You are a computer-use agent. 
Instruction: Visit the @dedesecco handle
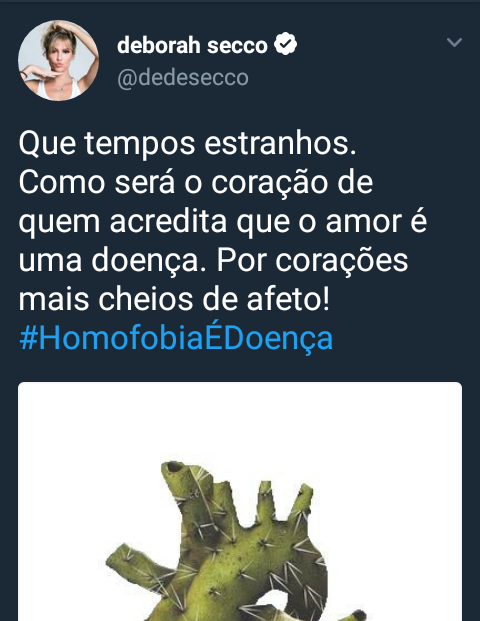(183, 77)
